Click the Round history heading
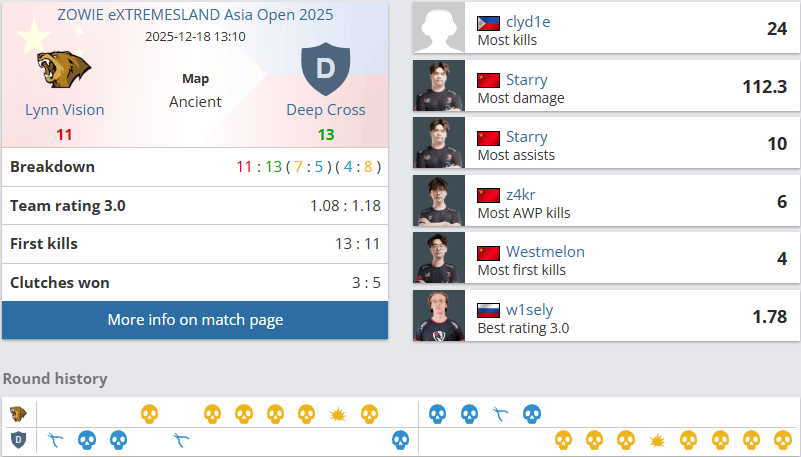This screenshot has width=801, height=457. (55, 379)
